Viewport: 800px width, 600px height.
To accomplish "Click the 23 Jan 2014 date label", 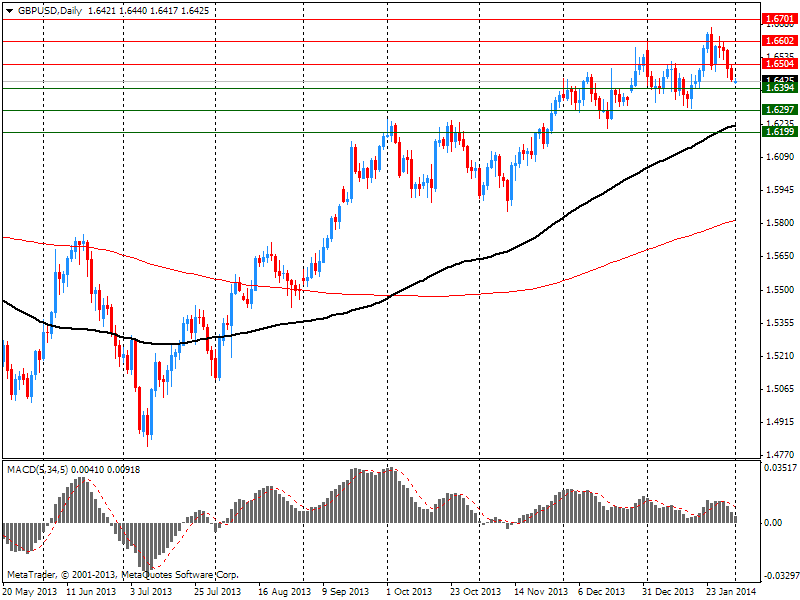I will tap(732, 591).
